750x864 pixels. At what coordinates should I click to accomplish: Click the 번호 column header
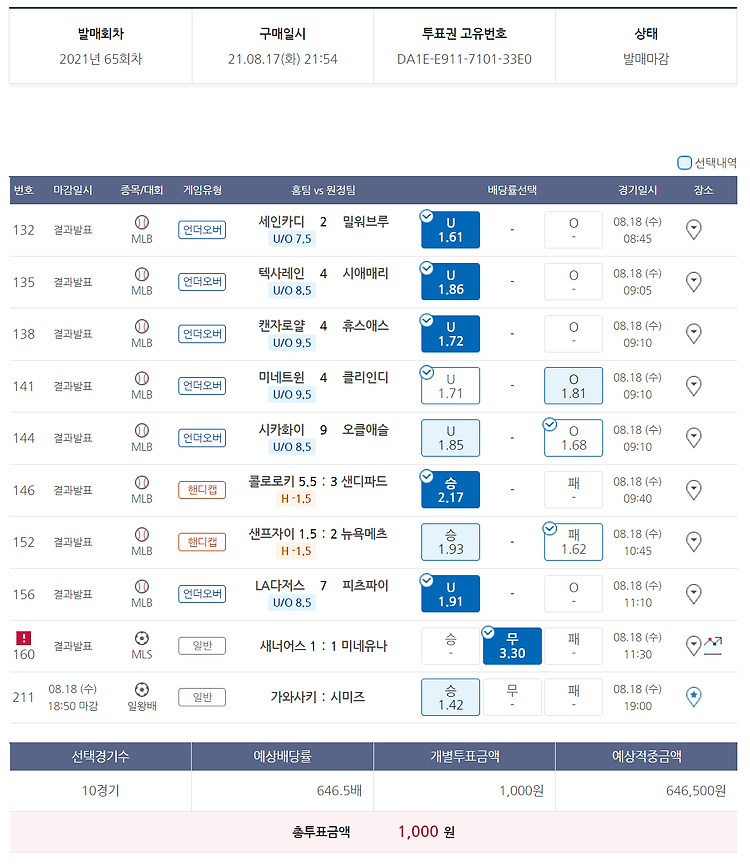click(x=24, y=190)
